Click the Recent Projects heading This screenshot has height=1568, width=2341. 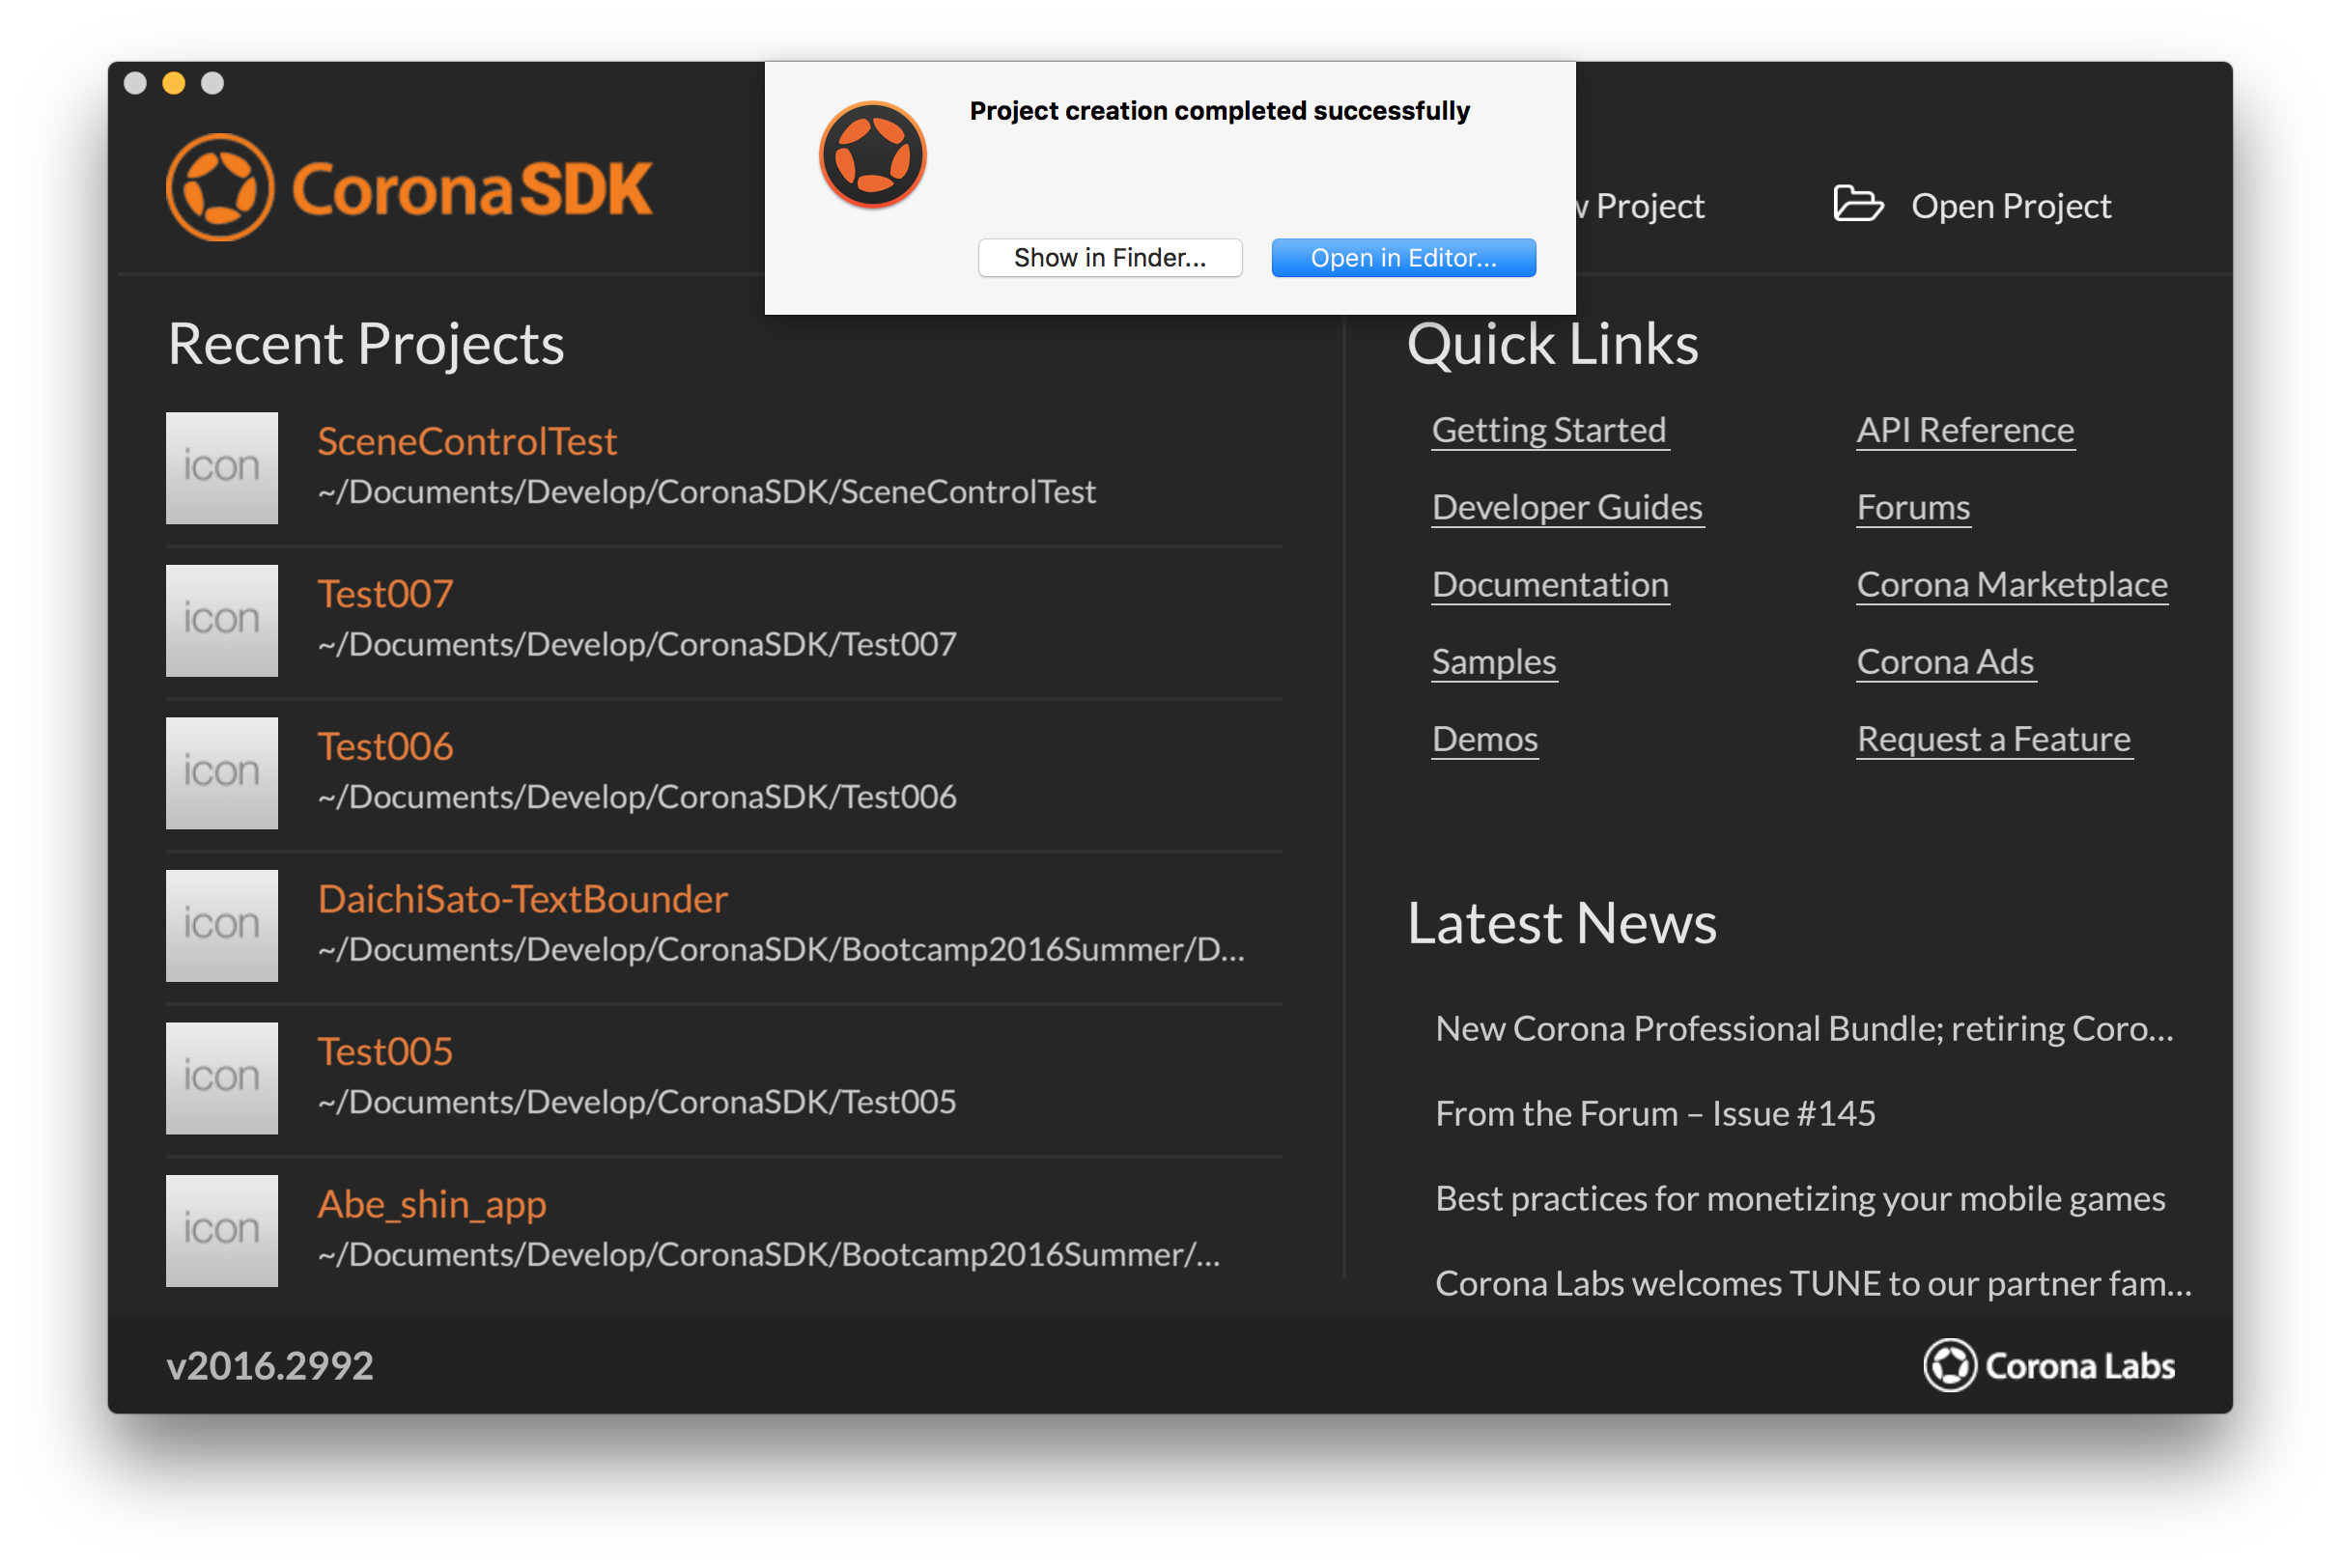click(x=366, y=345)
